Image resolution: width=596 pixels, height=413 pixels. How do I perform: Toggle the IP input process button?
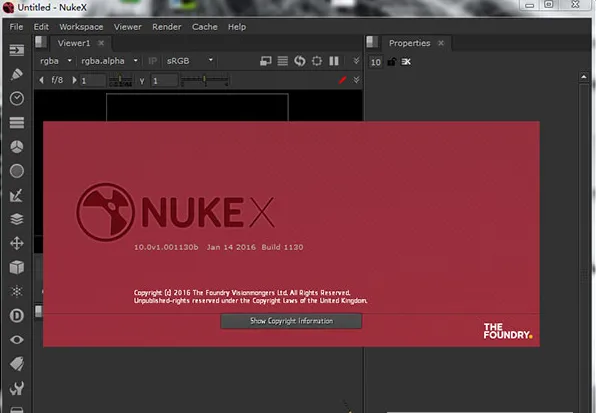[x=152, y=61]
